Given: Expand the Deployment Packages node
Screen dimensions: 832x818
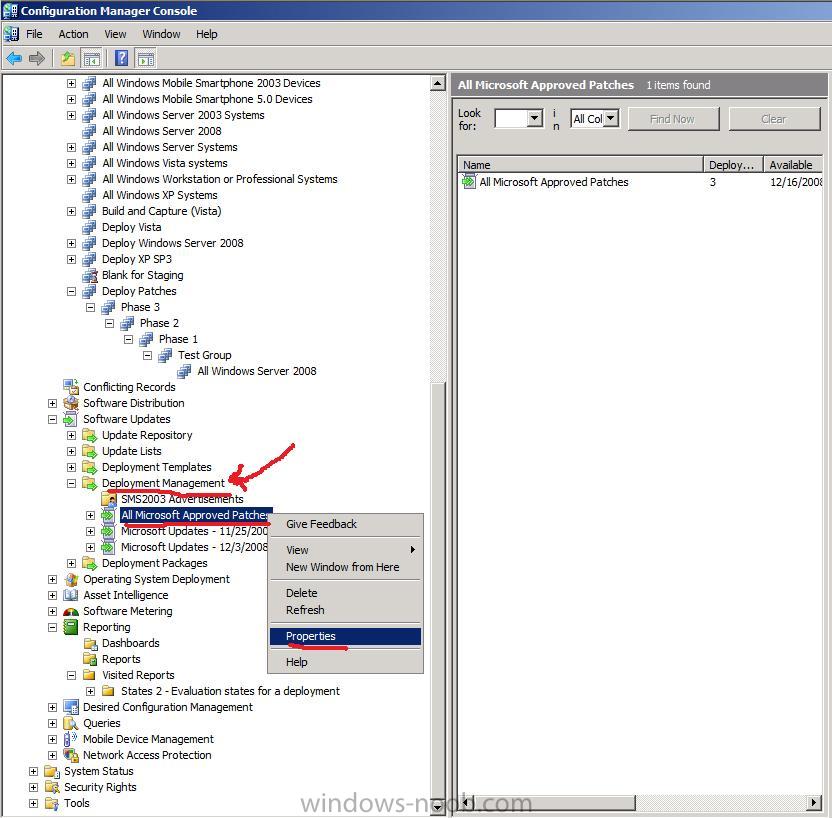Looking at the screenshot, I should pos(71,563).
